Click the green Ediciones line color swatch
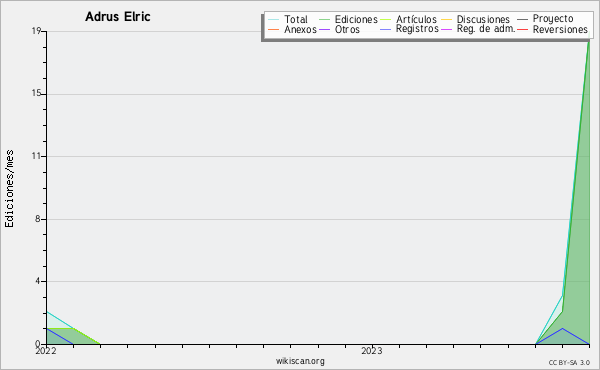The height and width of the screenshot is (370, 600). pyautogui.click(x=324, y=20)
